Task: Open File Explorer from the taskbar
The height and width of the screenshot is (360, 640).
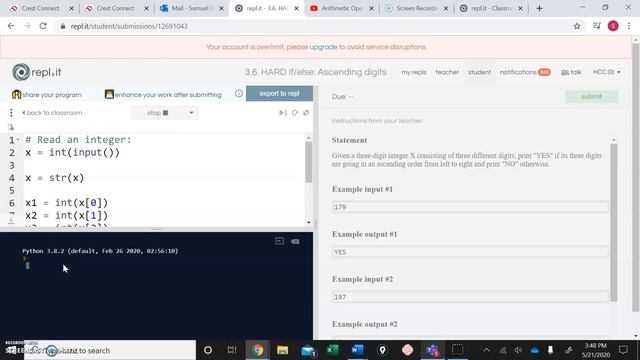Action: (282, 350)
